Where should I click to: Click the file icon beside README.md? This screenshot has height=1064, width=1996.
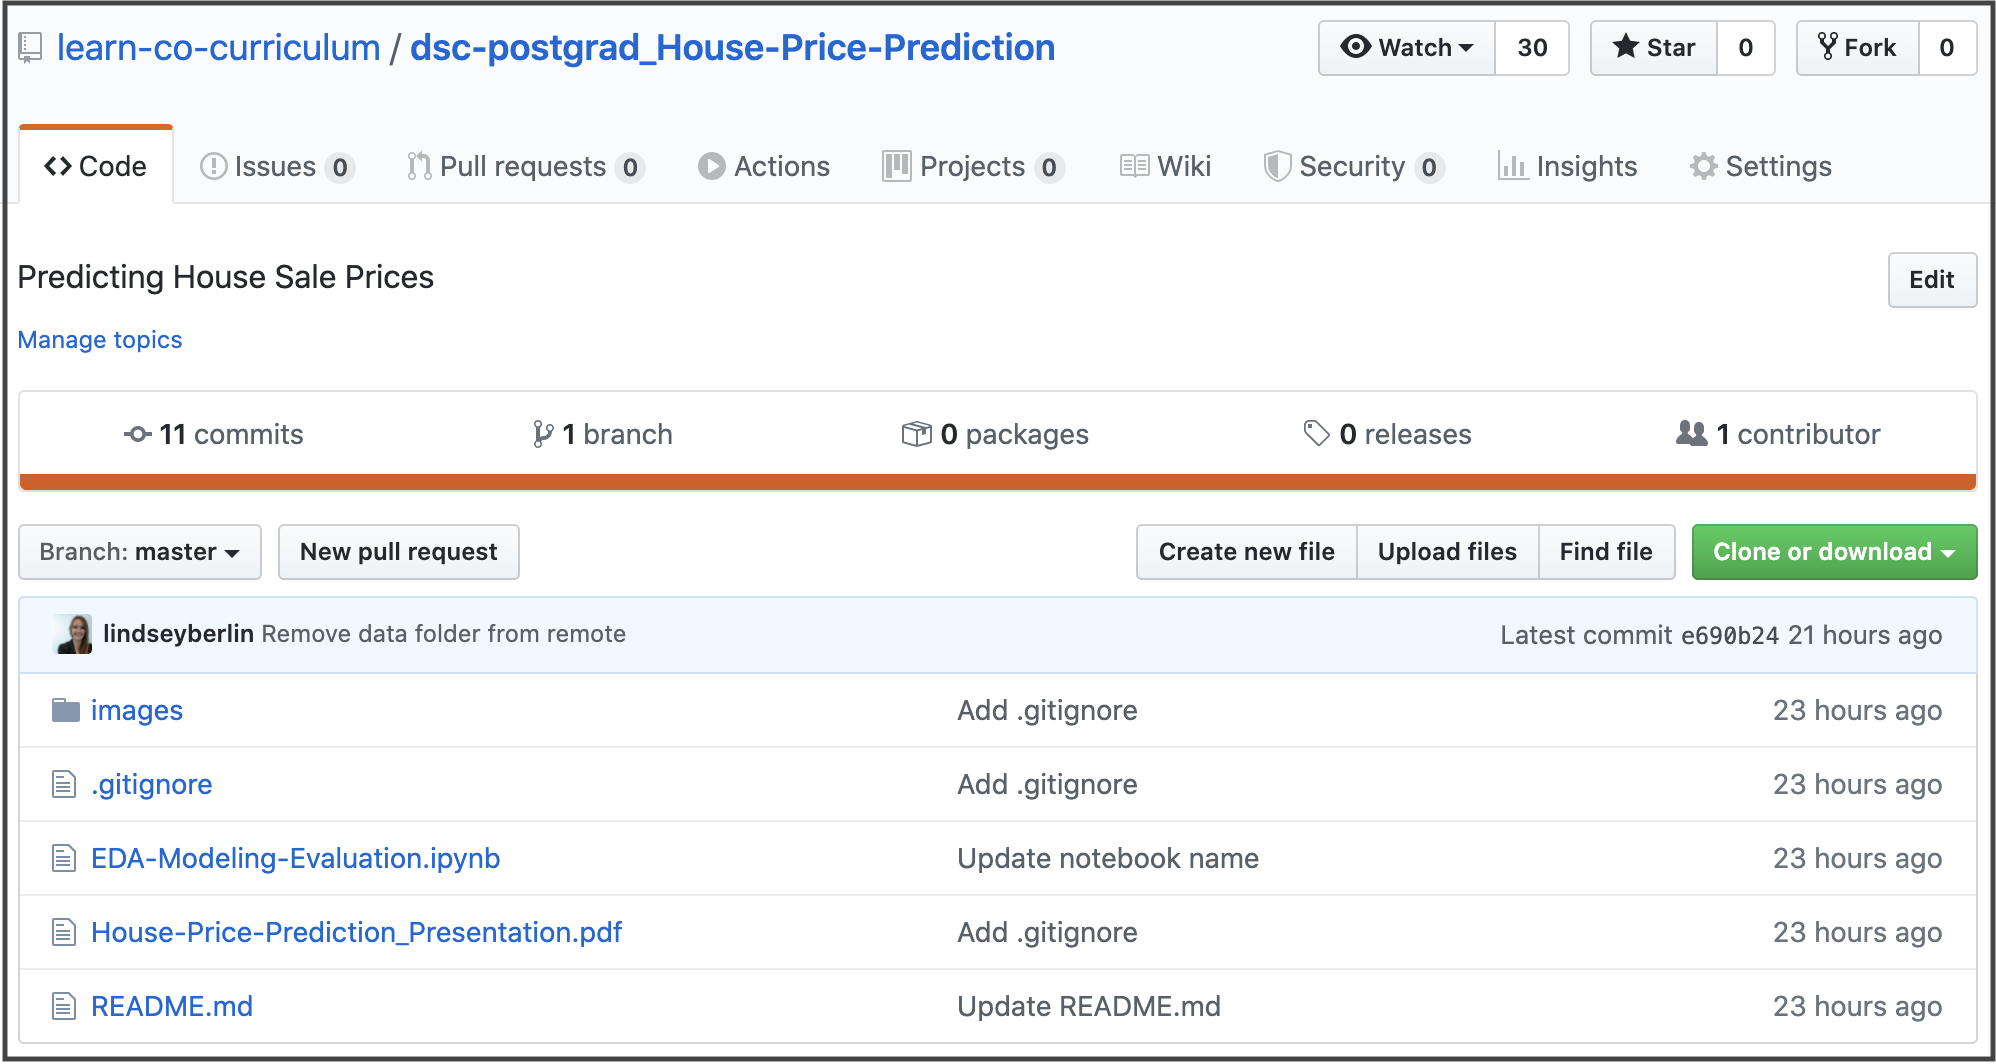(x=64, y=1006)
